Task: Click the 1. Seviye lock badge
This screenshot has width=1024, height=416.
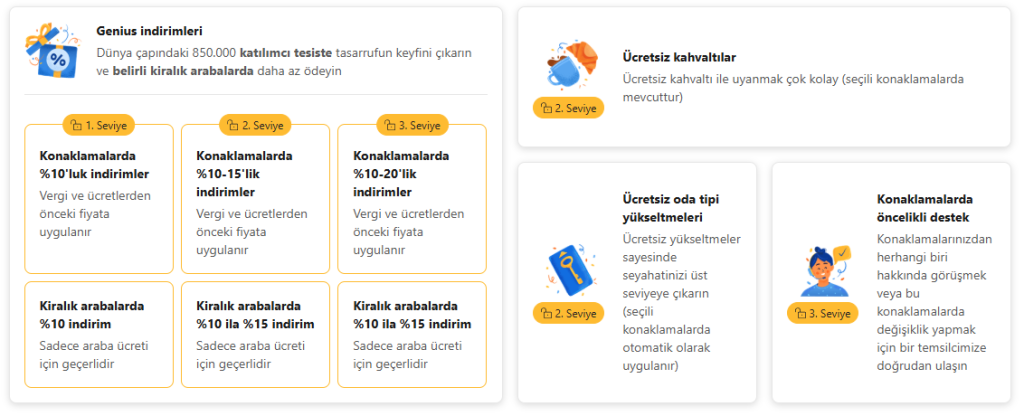Action: tap(99, 125)
